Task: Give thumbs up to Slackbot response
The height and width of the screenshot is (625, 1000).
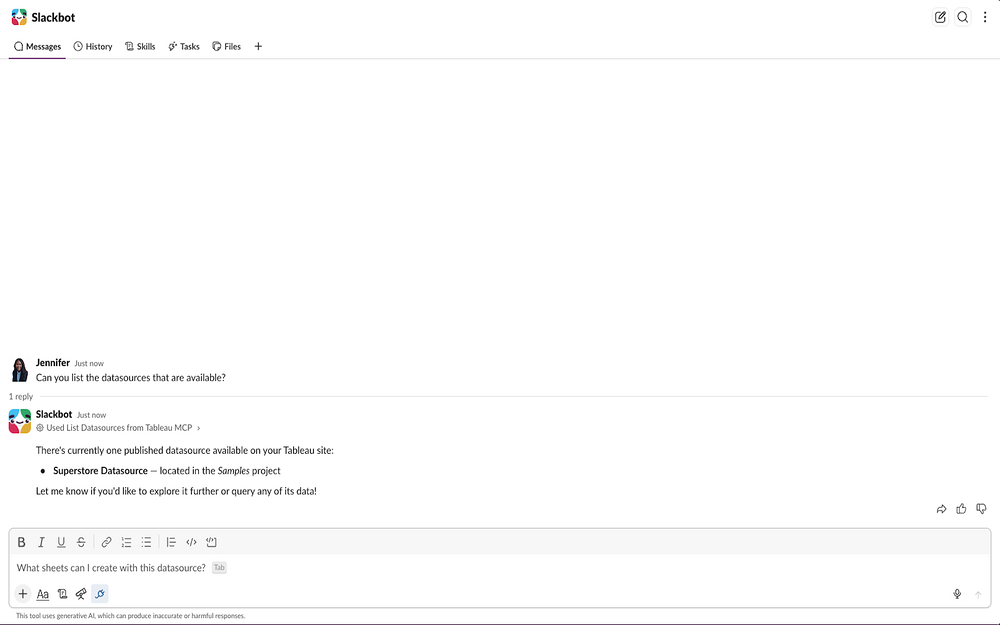Action: tap(961, 509)
